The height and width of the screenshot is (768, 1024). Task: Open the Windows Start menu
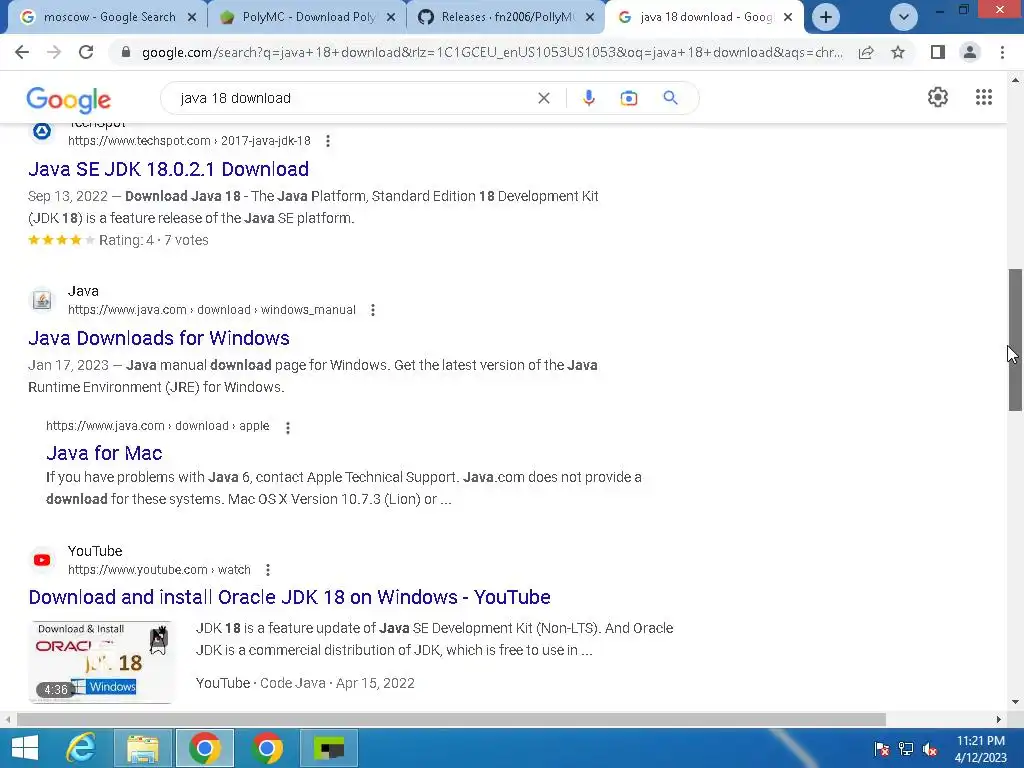25,748
